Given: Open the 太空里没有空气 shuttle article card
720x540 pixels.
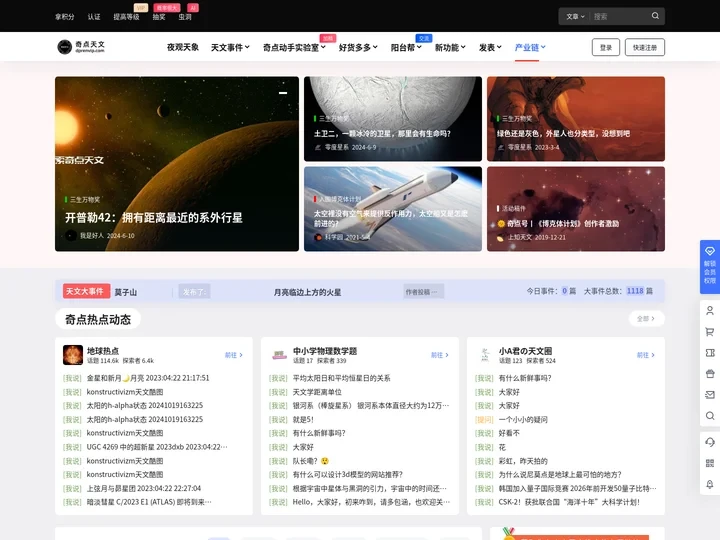Looking at the screenshot, I should click(x=393, y=209).
